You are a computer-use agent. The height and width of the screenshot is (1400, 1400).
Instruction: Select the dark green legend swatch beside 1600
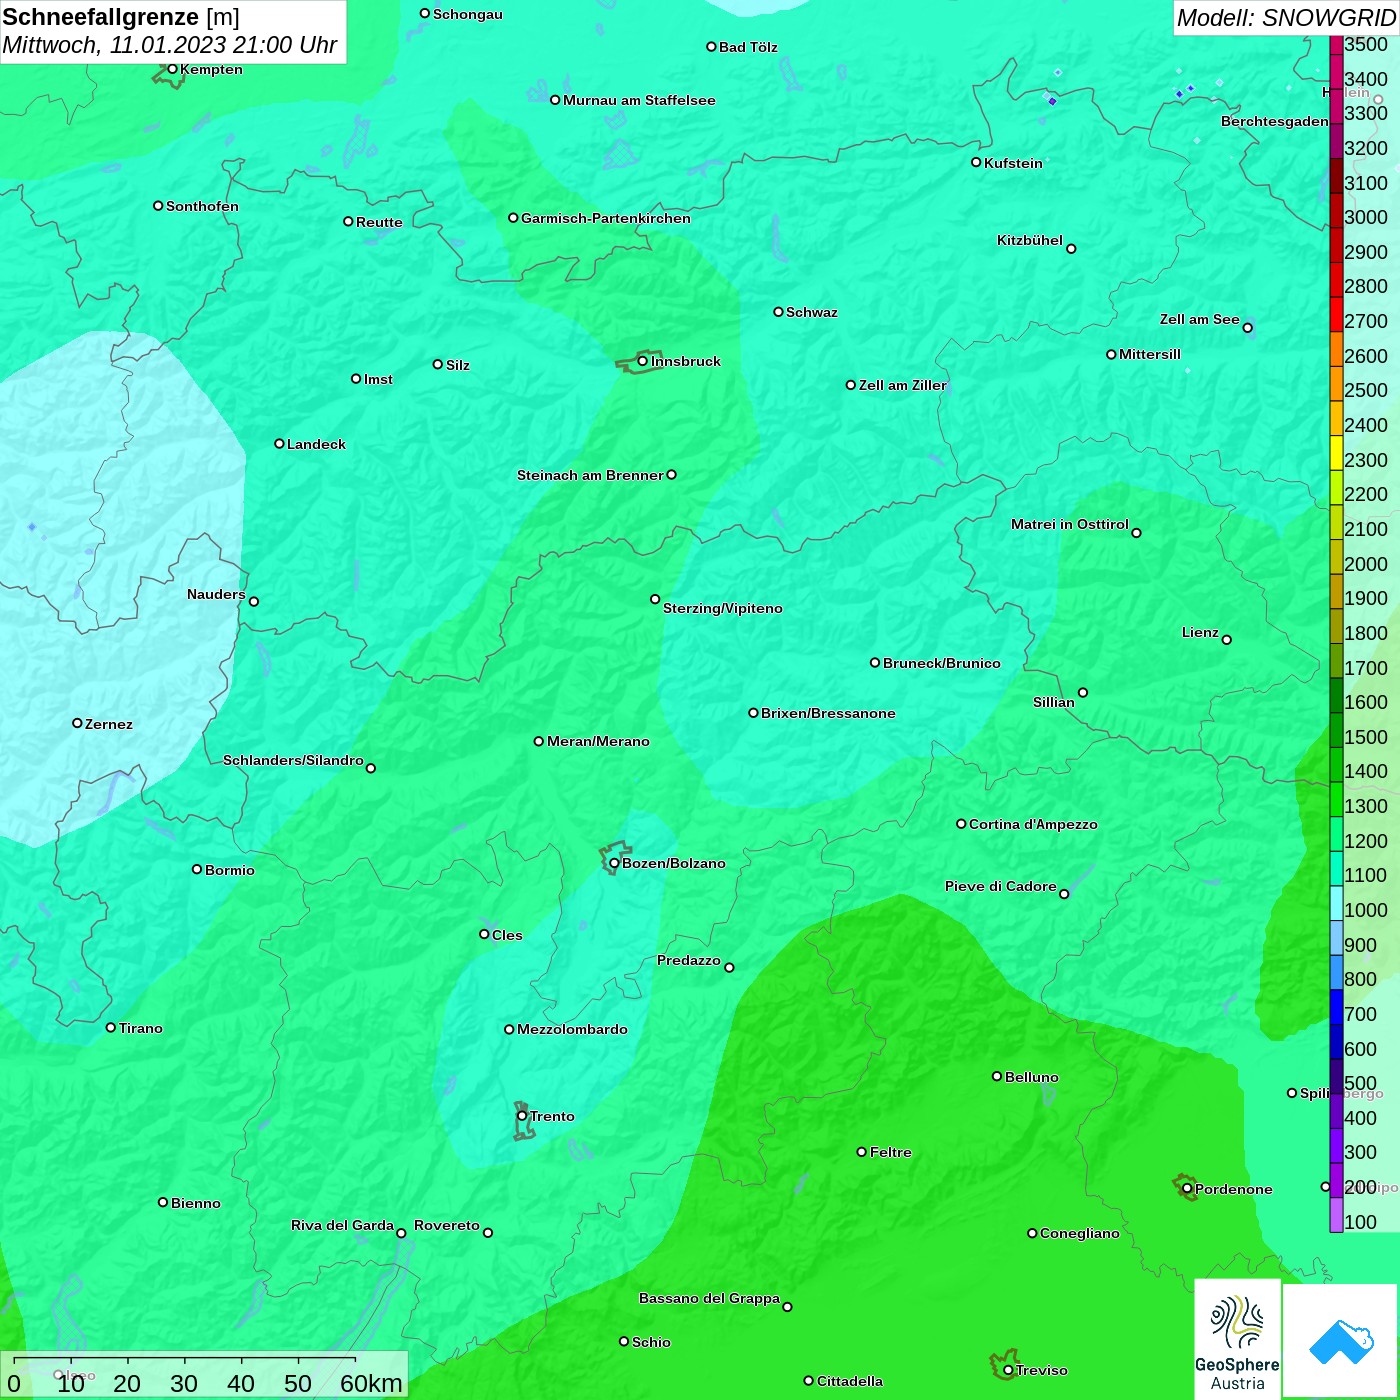click(1336, 695)
